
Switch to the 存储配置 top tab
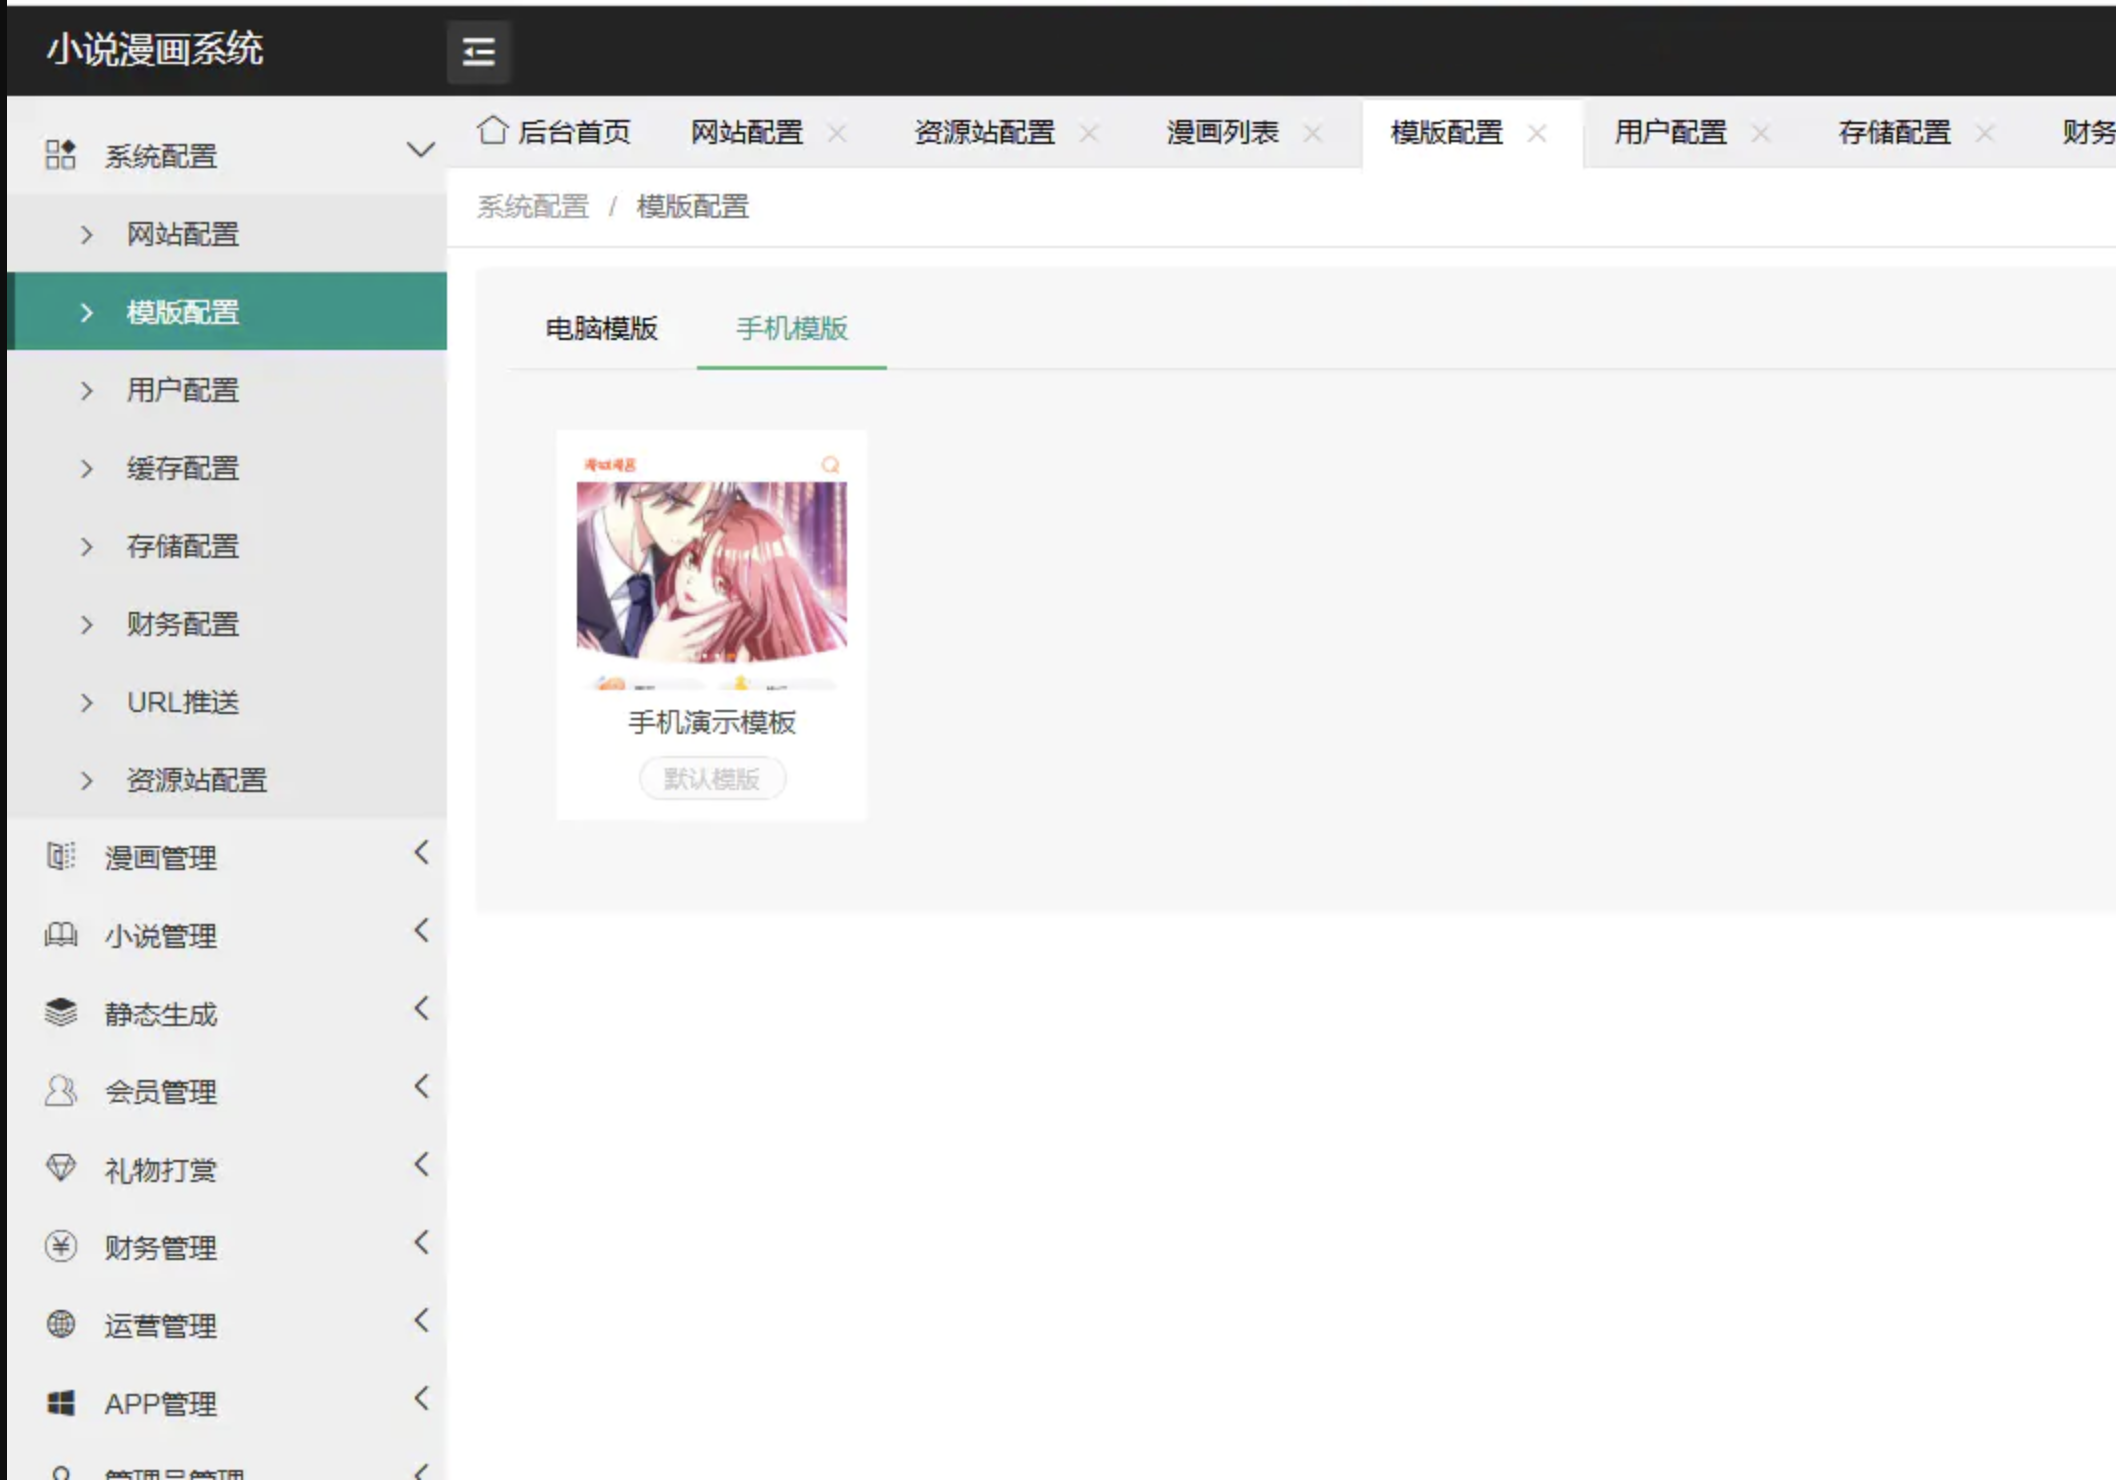(1894, 132)
